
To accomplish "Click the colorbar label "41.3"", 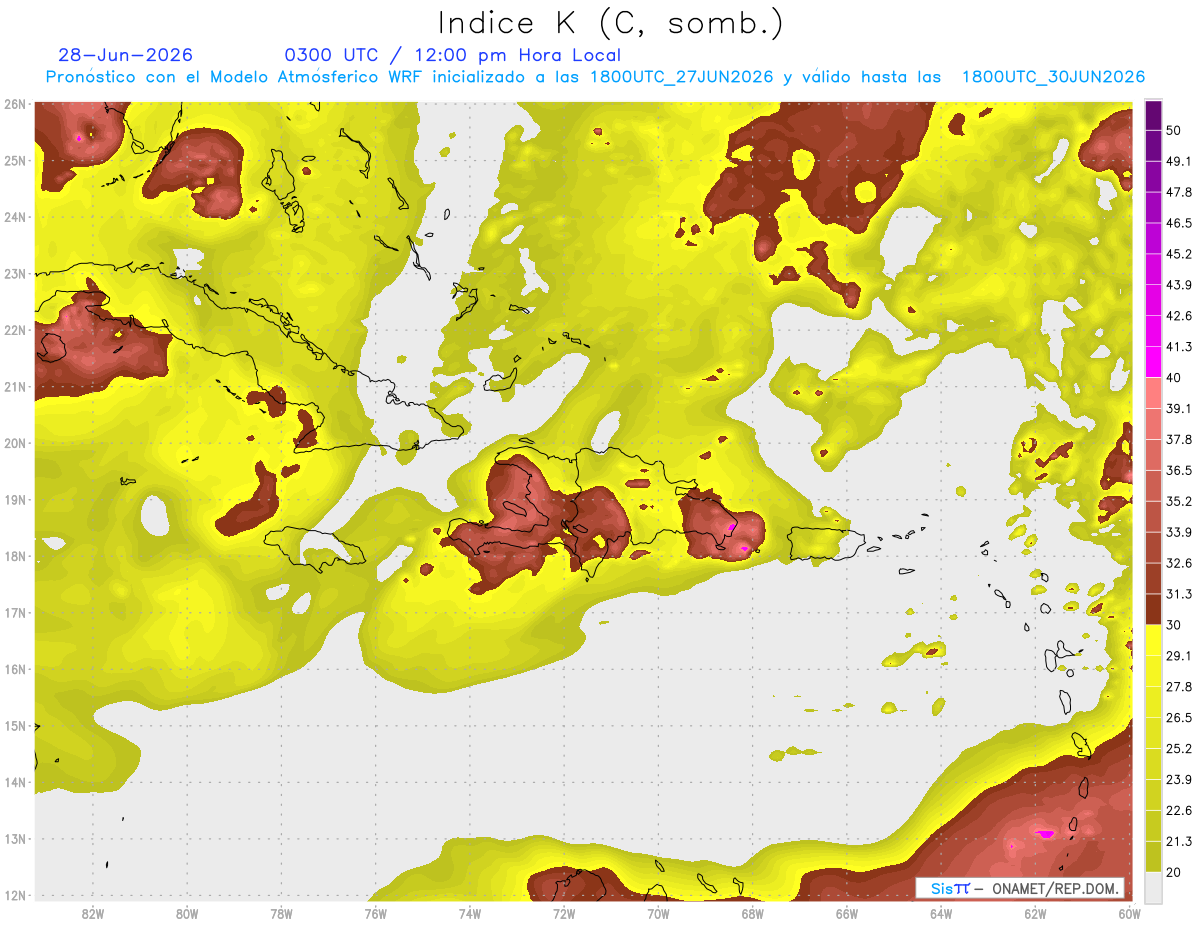I will point(1178,347).
